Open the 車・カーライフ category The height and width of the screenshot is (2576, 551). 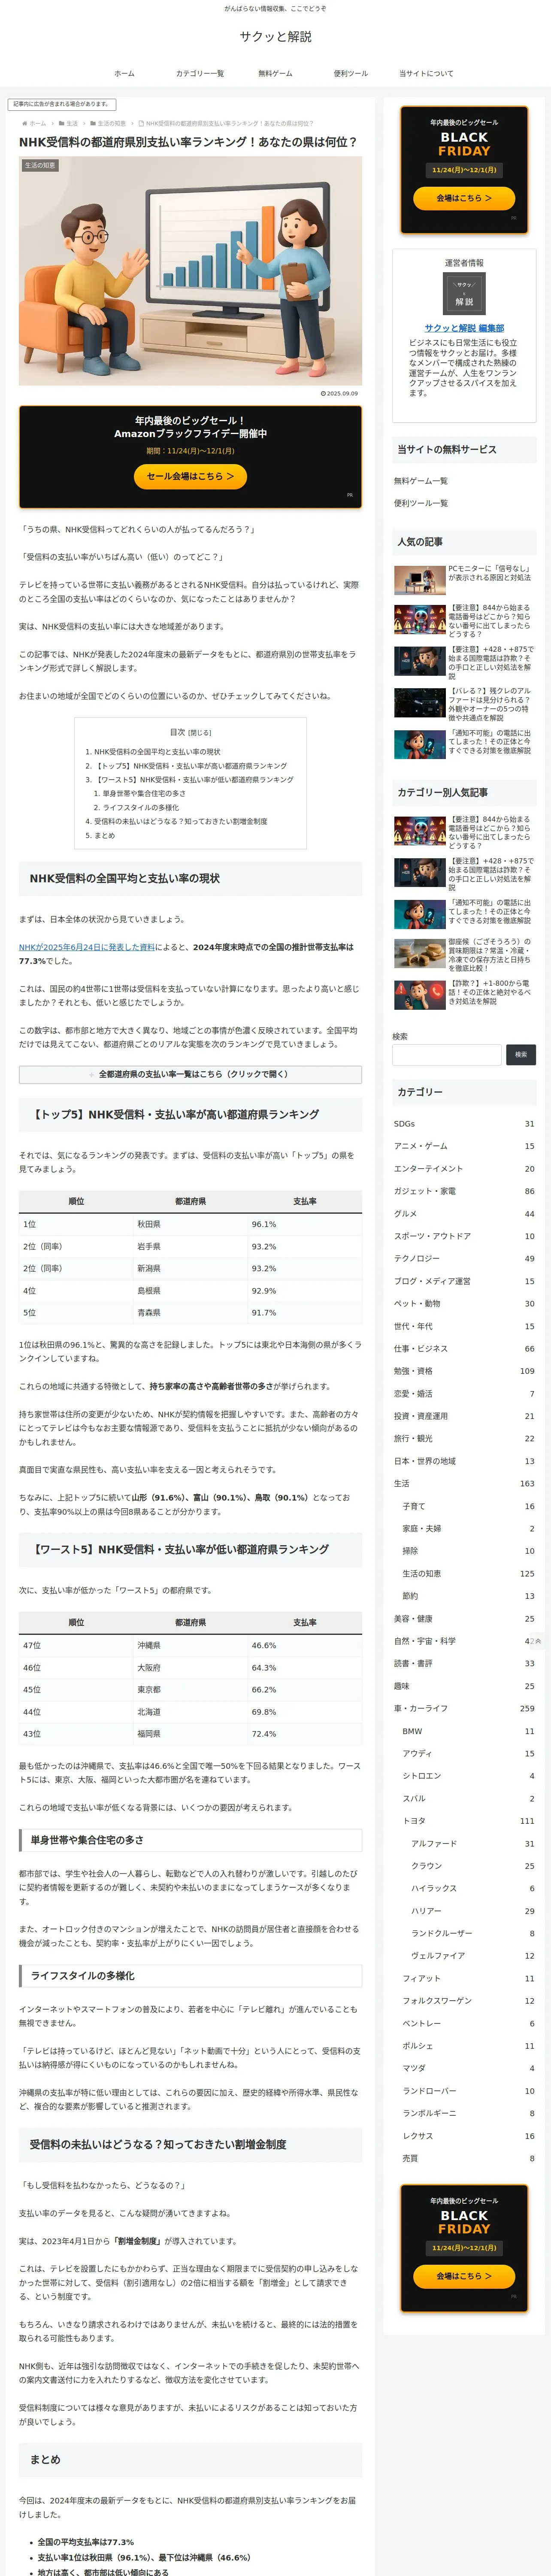(464, 1709)
